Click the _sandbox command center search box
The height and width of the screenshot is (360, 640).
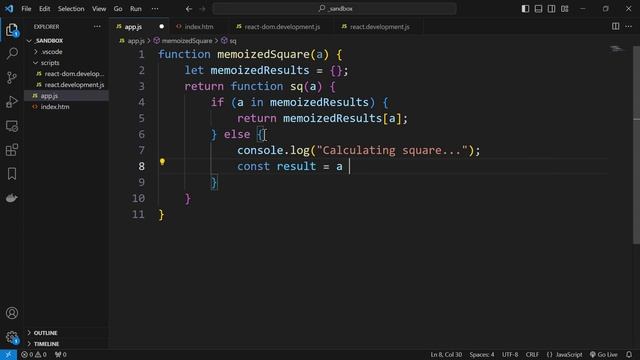tap(334, 9)
